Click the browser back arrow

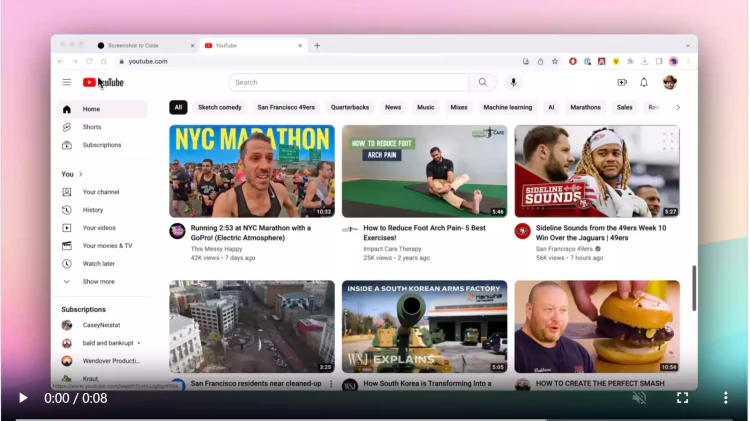point(61,61)
